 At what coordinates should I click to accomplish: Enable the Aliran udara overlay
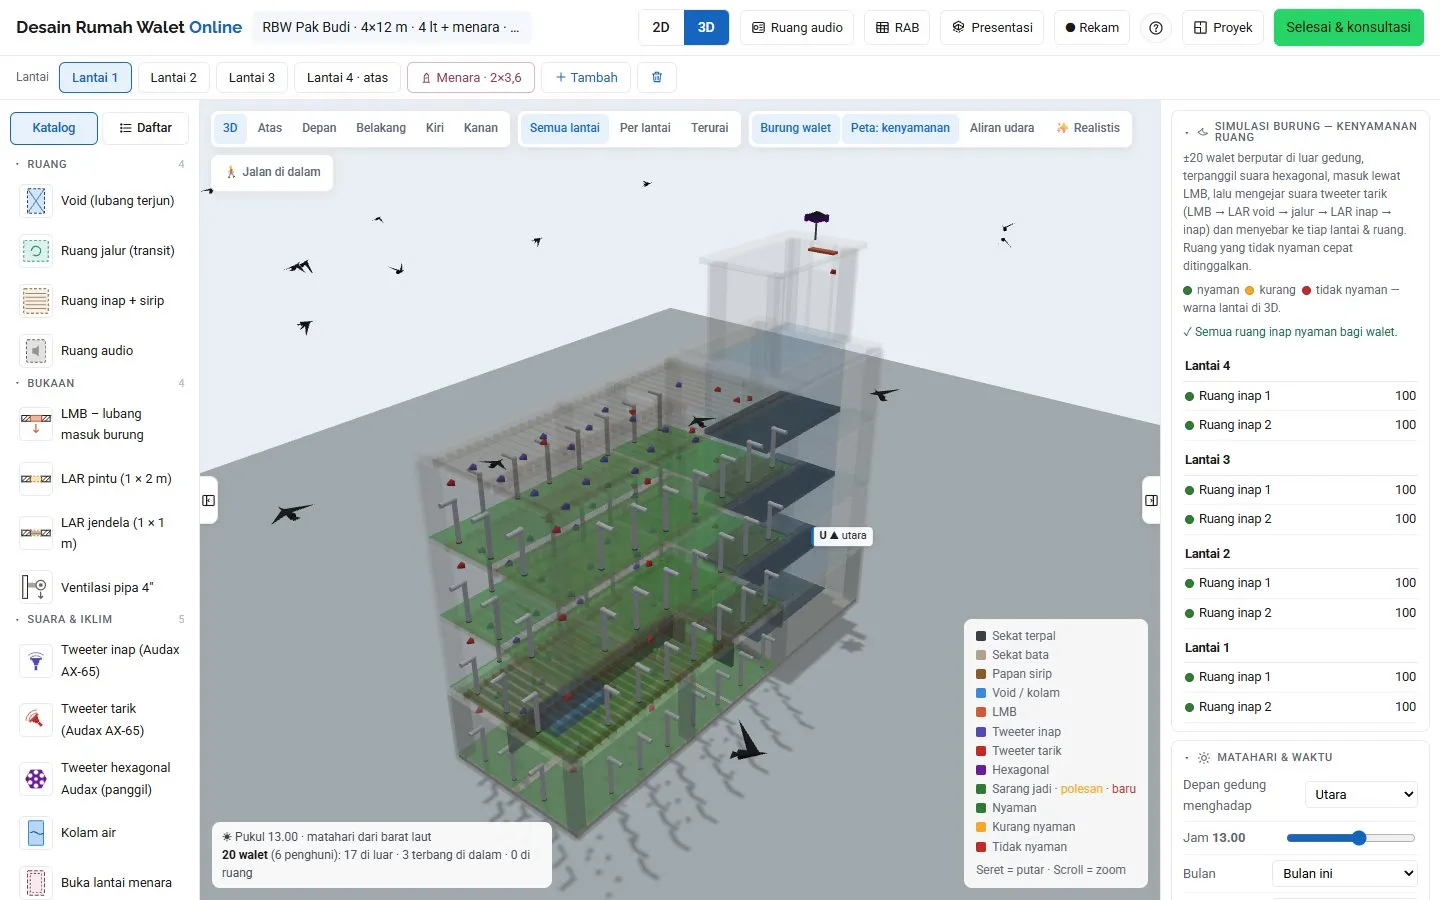click(x=1002, y=128)
